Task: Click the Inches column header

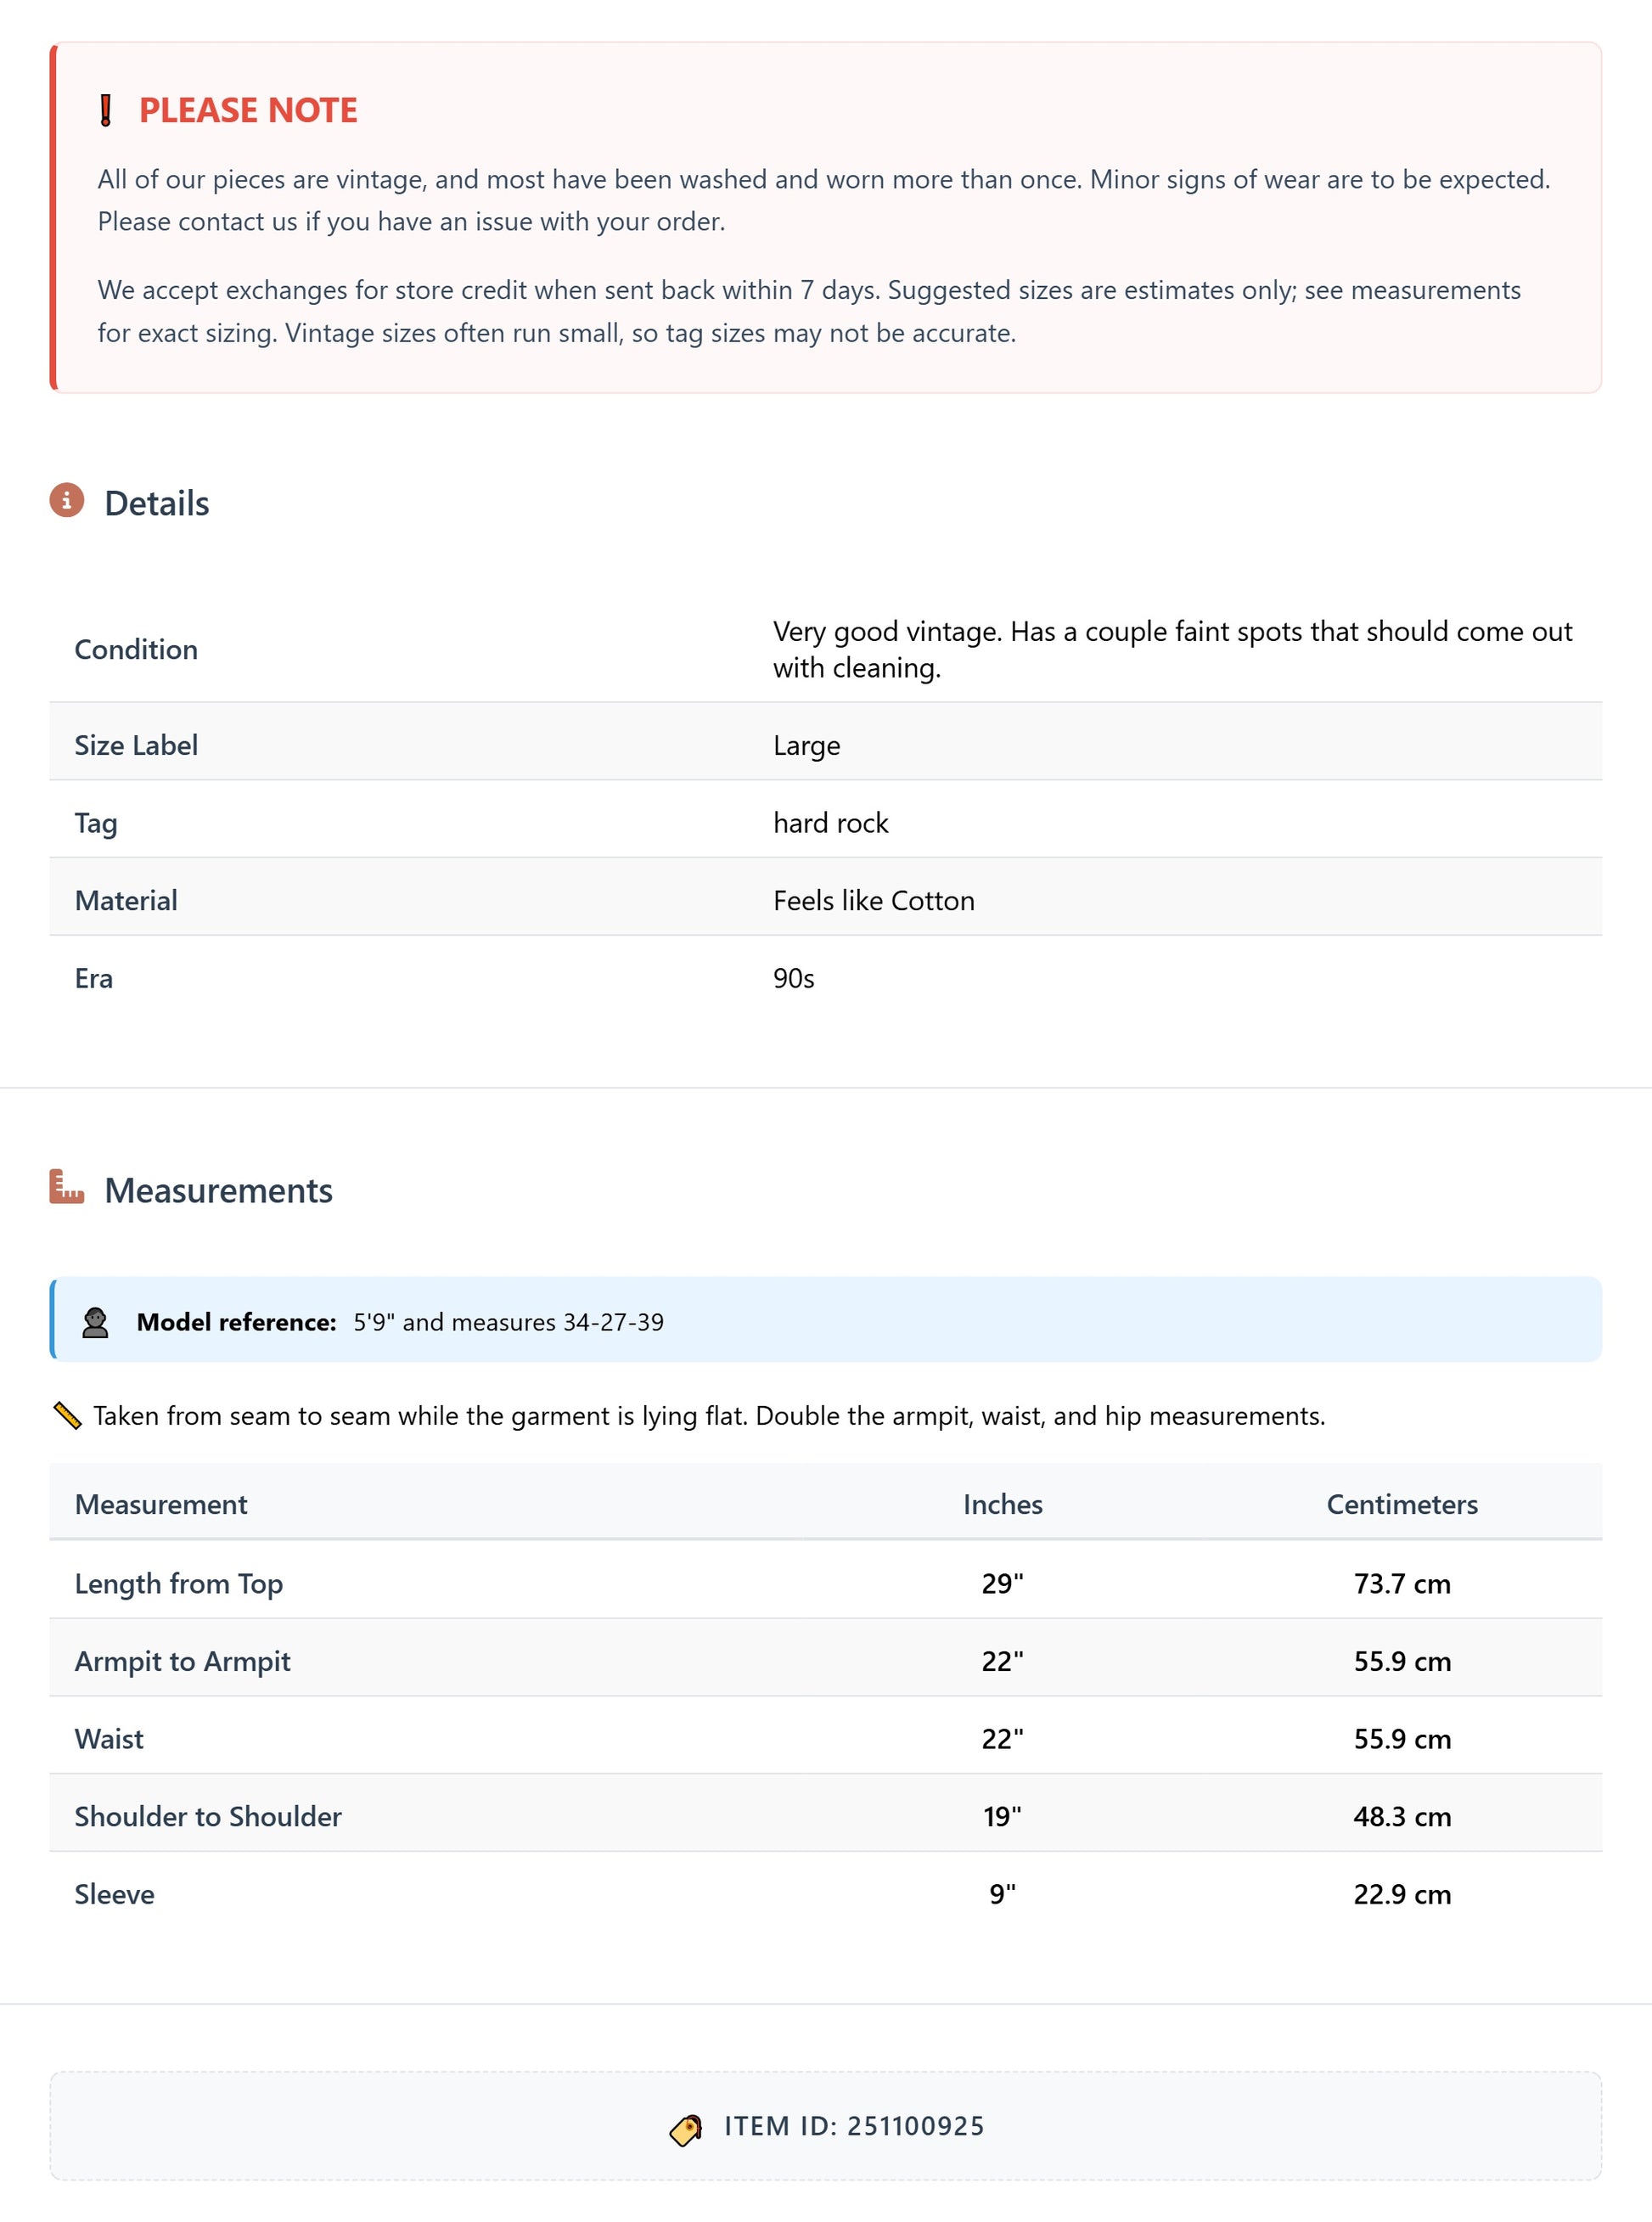Action: (x=1002, y=1504)
